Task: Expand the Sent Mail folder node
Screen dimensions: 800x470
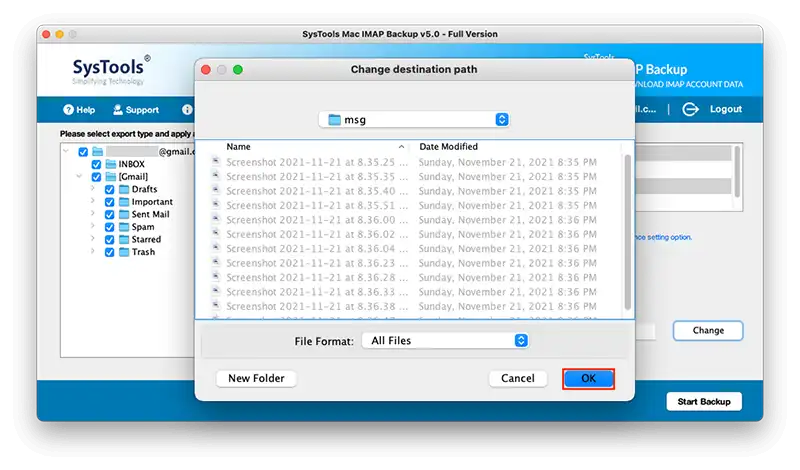Action: (x=92, y=214)
